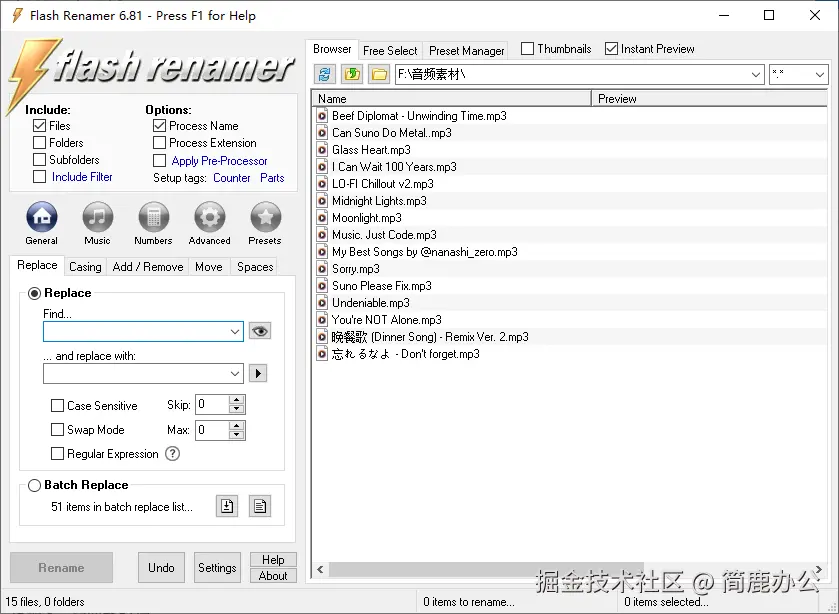Click the edit batch replace list icon
839x614 pixels.
260,506
